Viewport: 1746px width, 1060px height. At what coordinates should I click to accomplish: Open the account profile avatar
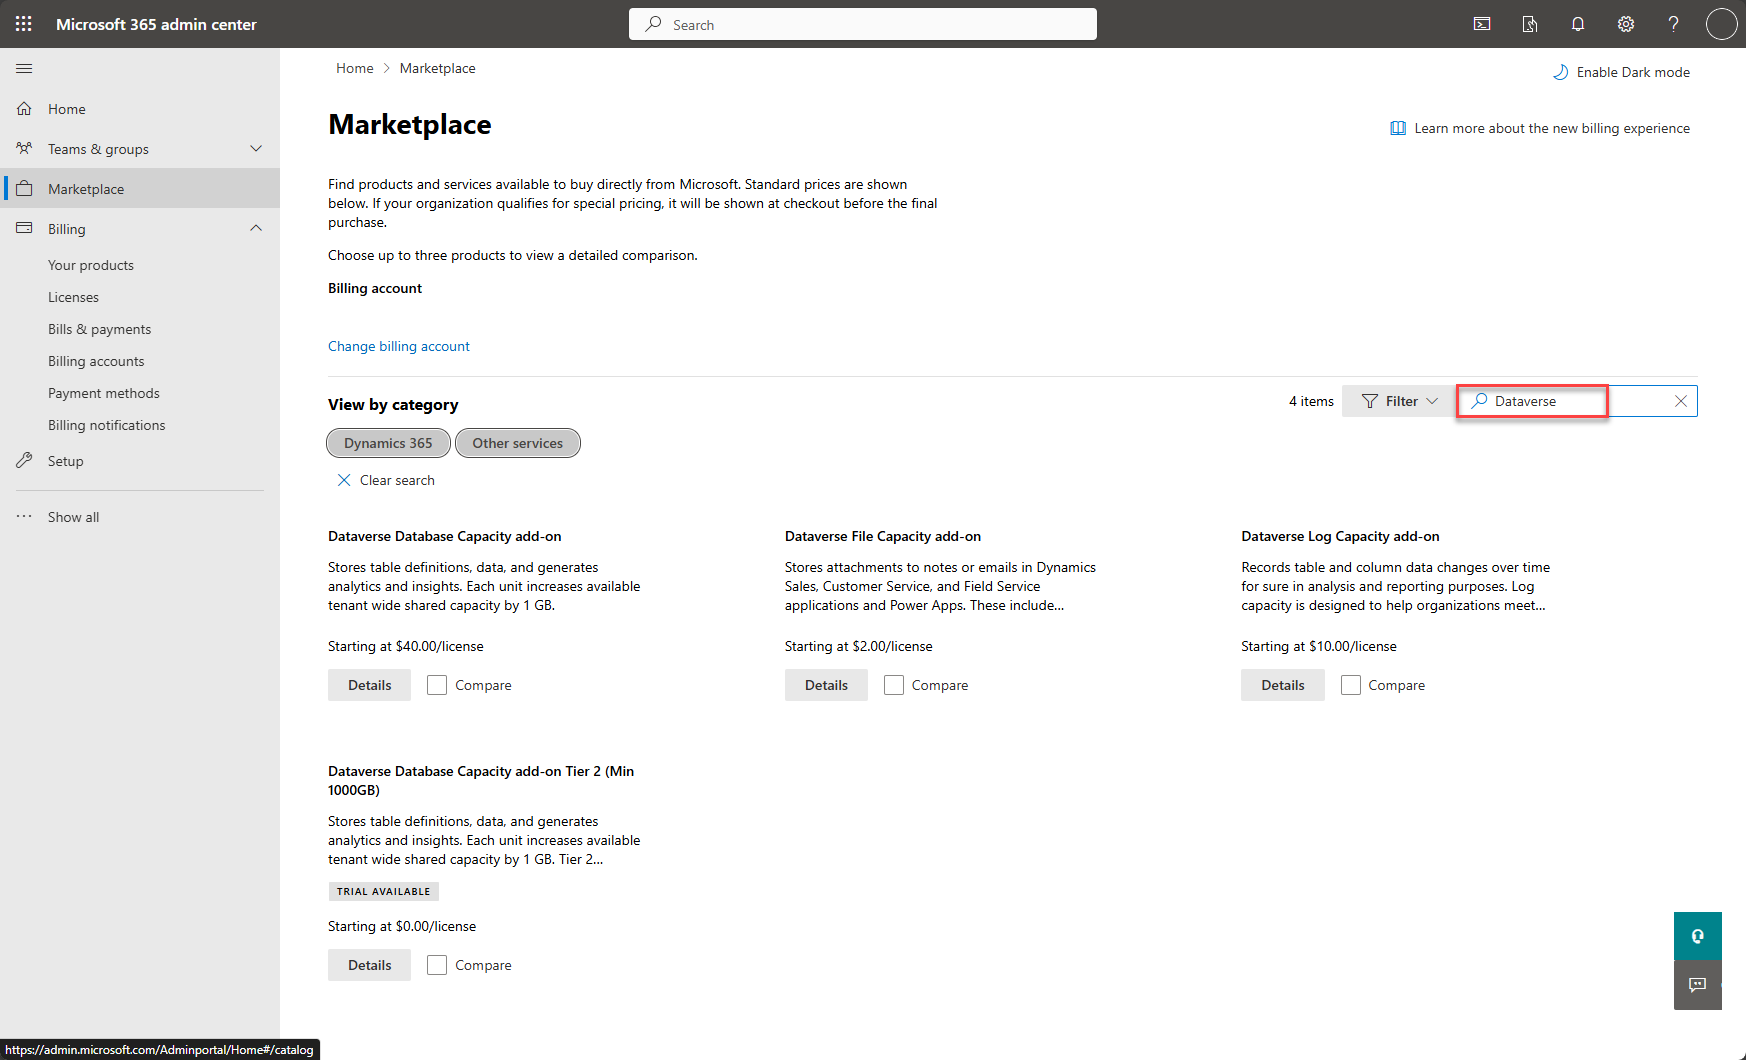pyautogui.click(x=1721, y=24)
